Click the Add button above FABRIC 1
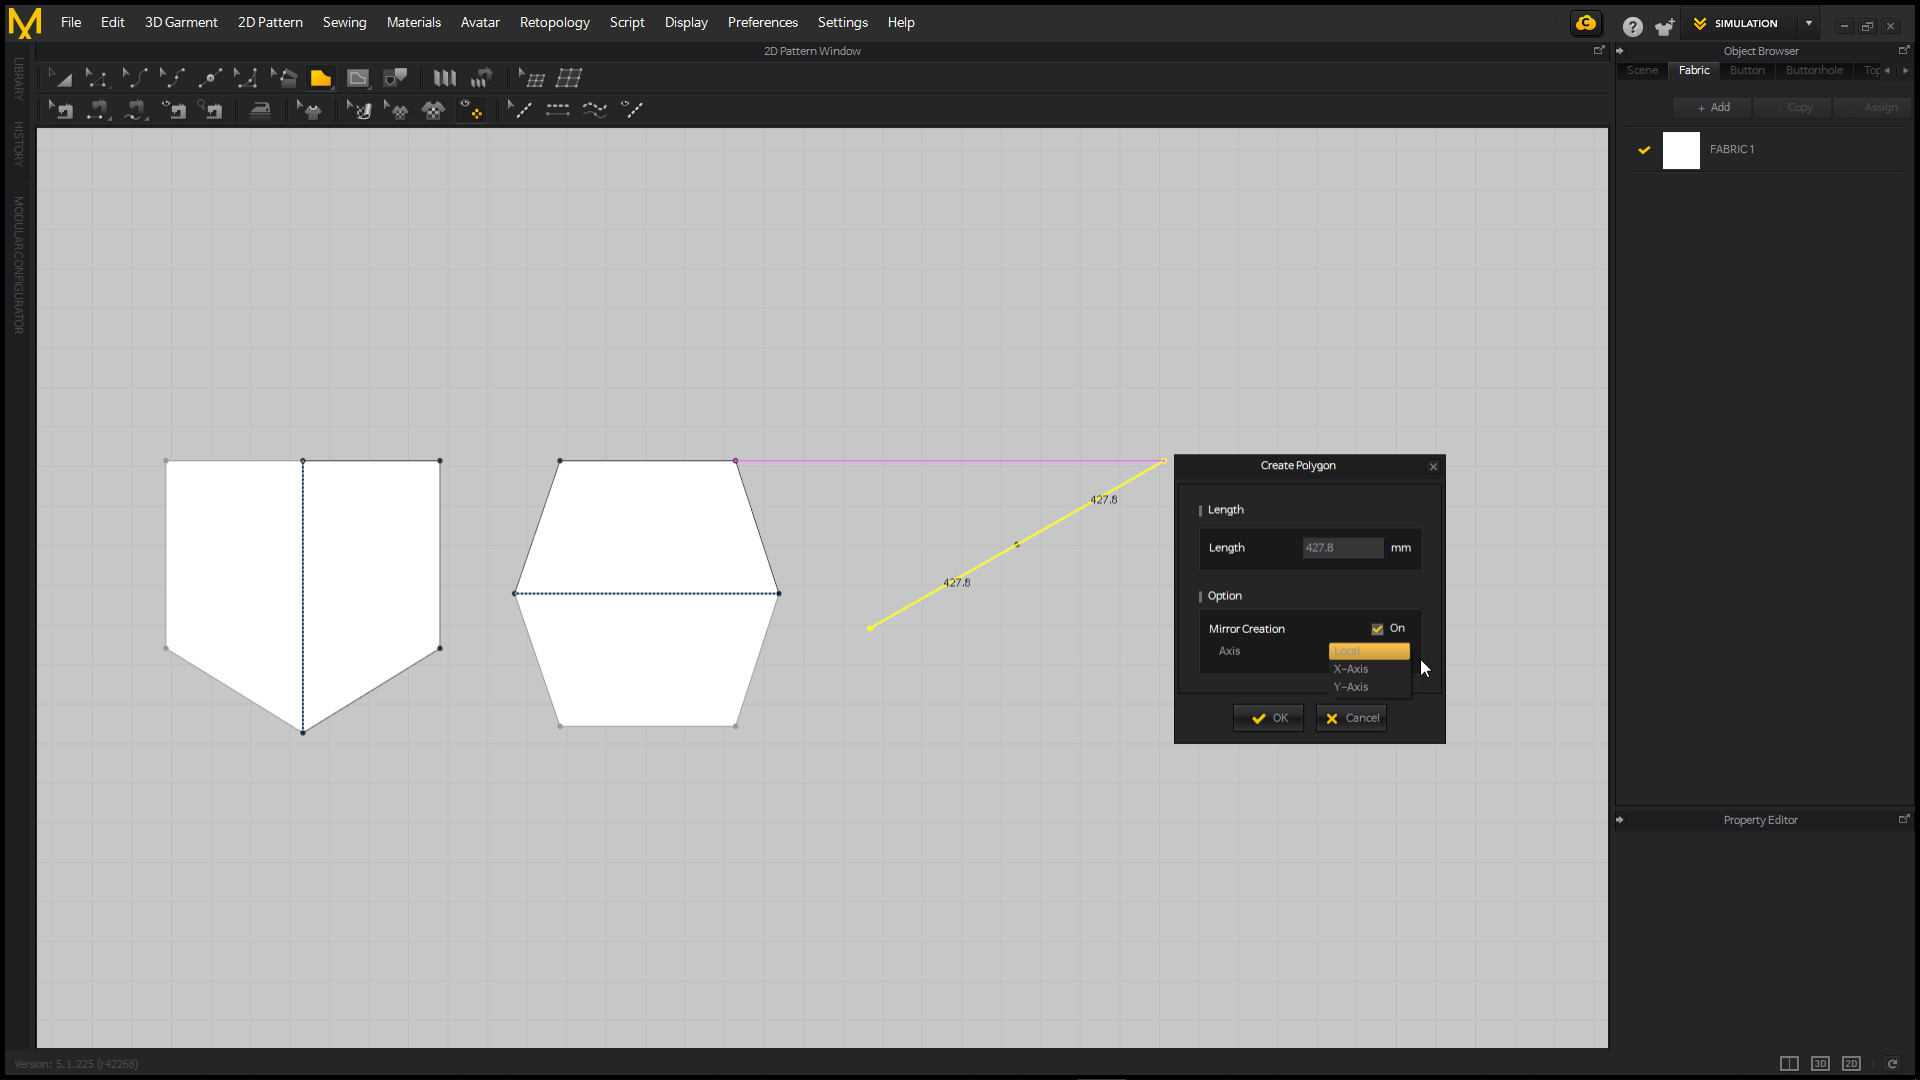The width and height of the screenshot is (1920, 1080). click(1712, 107)
